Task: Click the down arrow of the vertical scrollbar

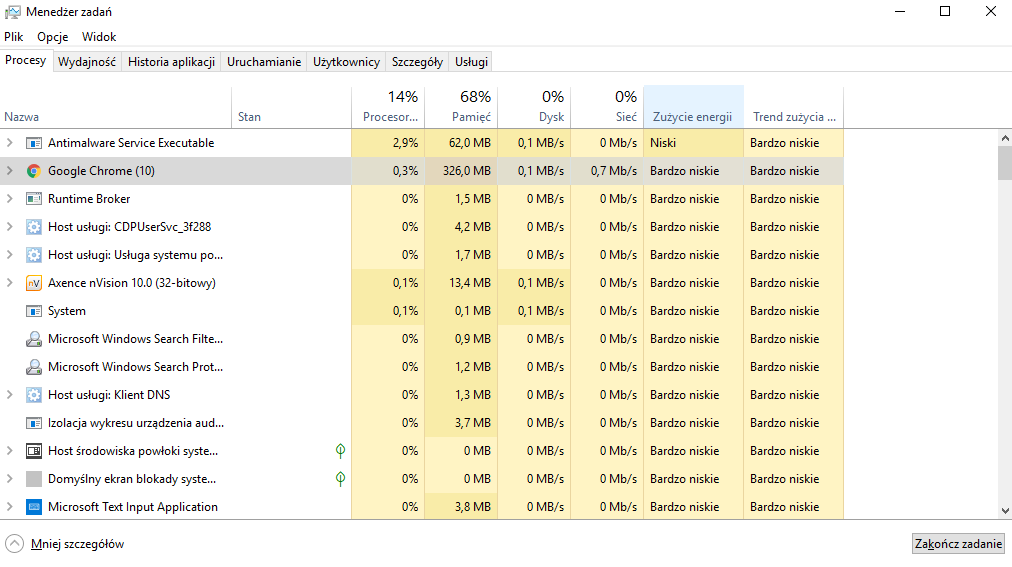Action: pos(1004,512)
